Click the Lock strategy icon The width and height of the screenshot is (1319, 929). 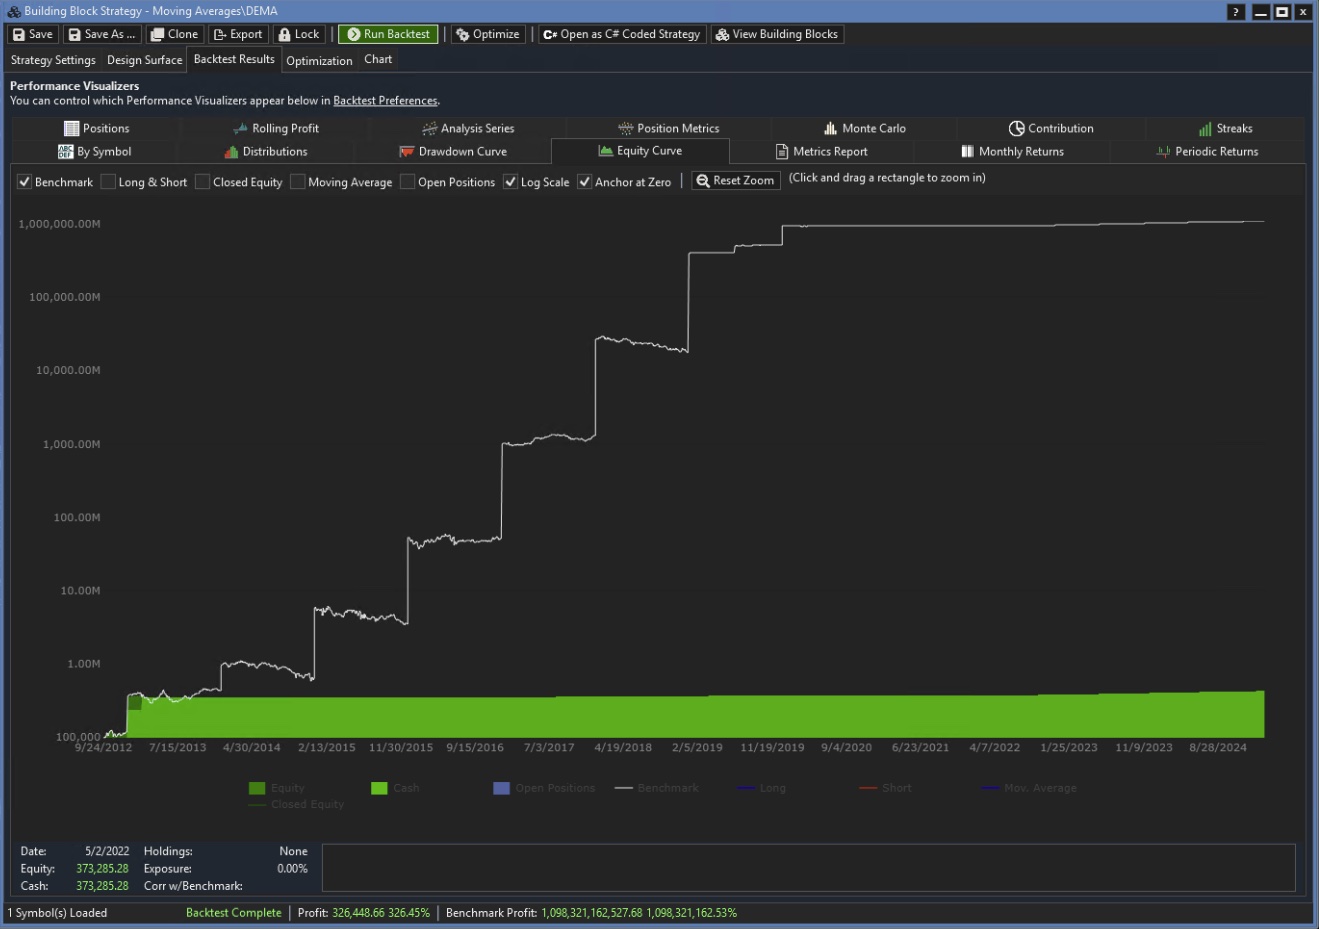tap(285, 34)
